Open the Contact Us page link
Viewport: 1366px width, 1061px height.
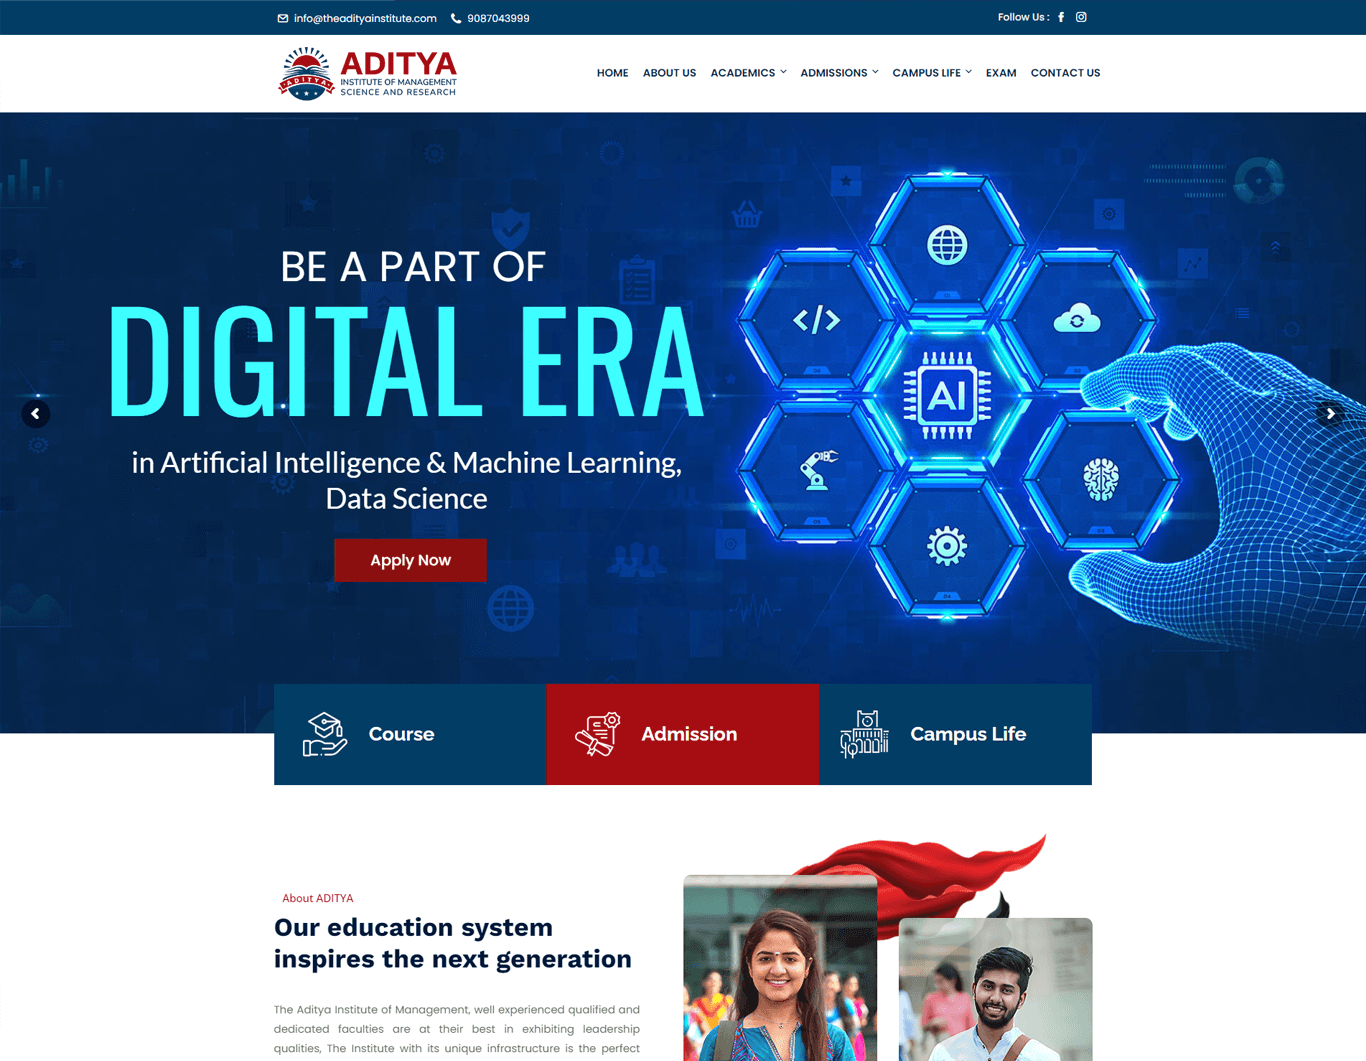click(1065, 73)
